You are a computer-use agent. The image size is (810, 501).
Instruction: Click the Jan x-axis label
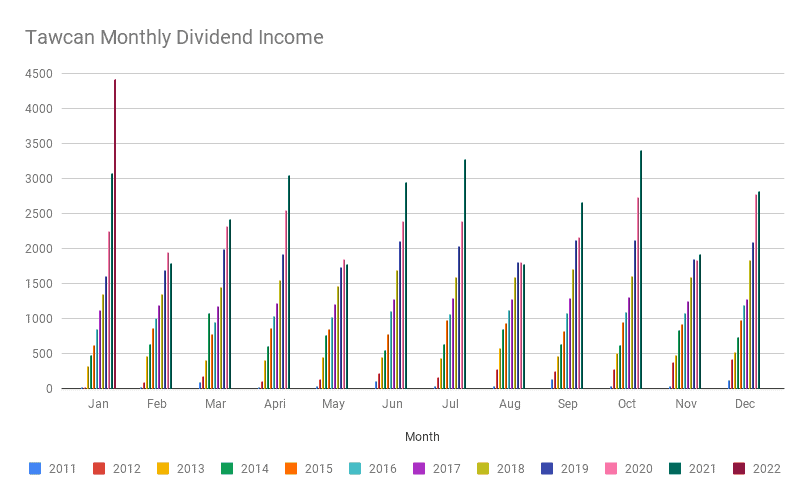(x=98, y=404)
